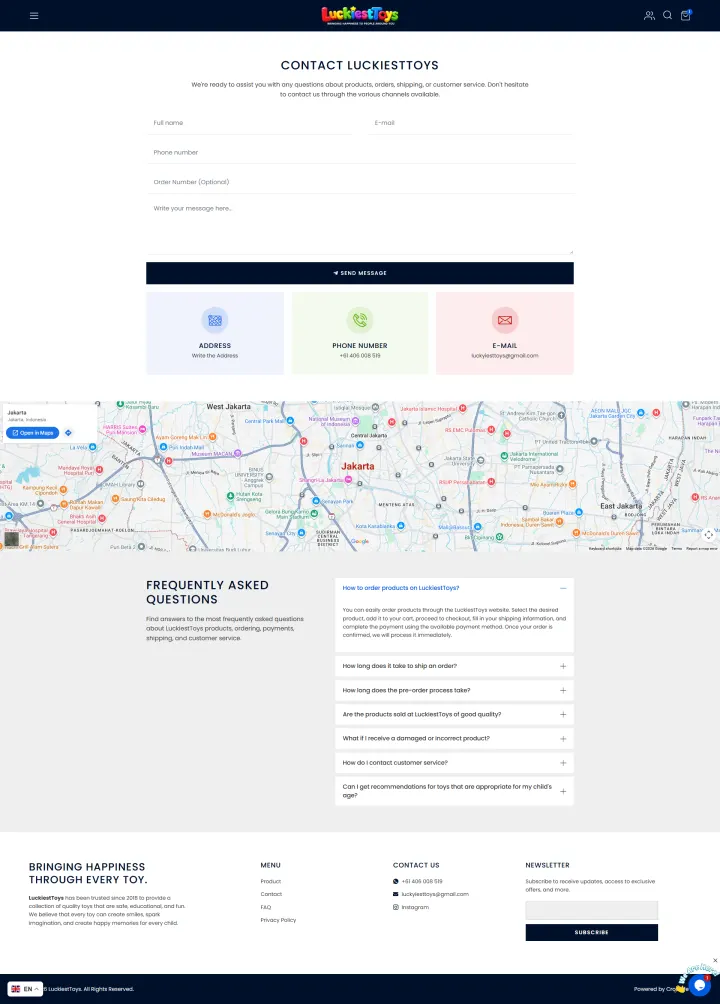Open the hamburger menu icon
Viewport: 720px width, 1004px height.
[x=34, y=15]
